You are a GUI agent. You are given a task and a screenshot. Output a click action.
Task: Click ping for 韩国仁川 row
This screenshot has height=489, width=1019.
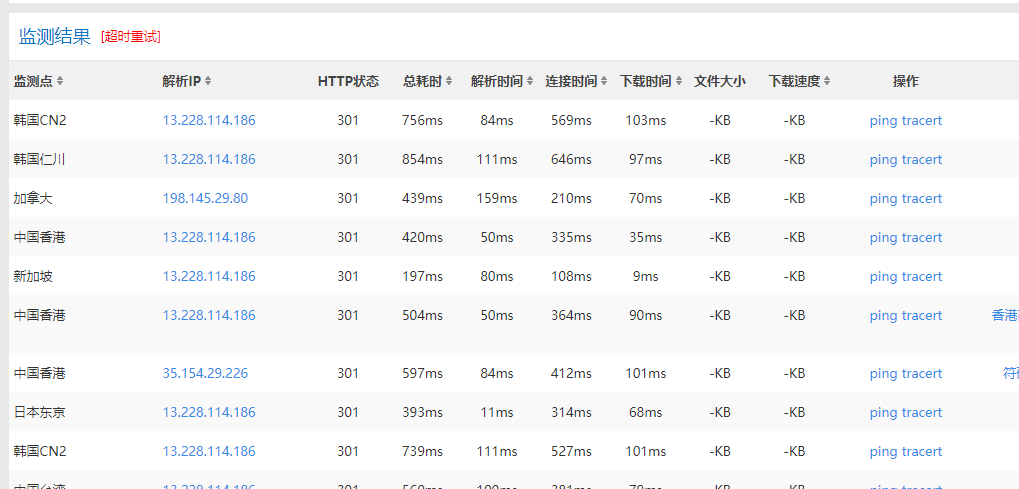tap(883, 159)
